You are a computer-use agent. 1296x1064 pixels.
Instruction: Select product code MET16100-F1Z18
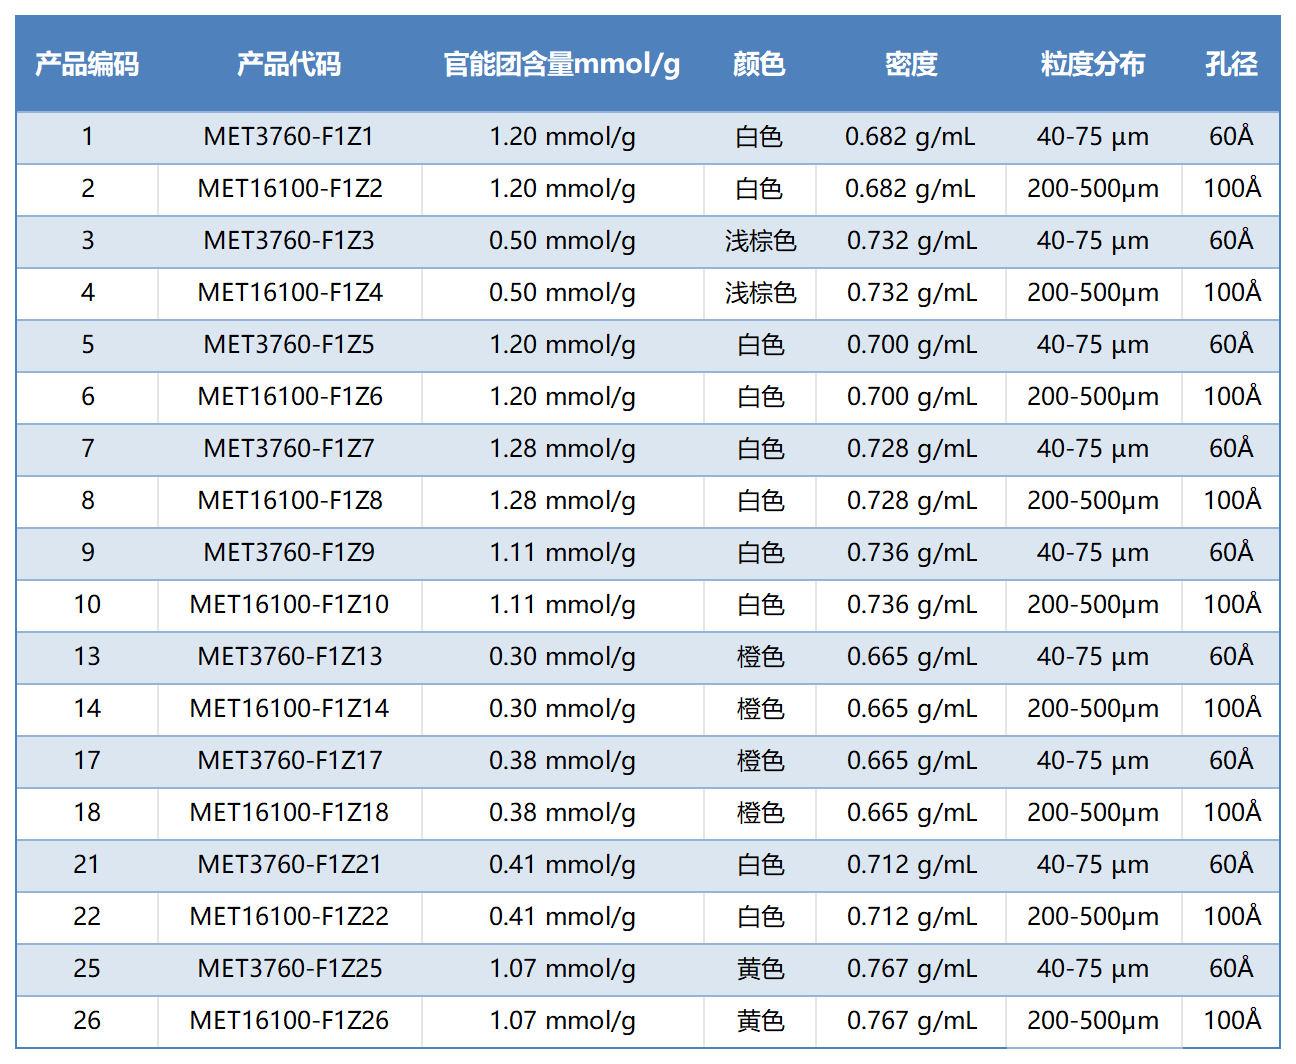[289, 813]
